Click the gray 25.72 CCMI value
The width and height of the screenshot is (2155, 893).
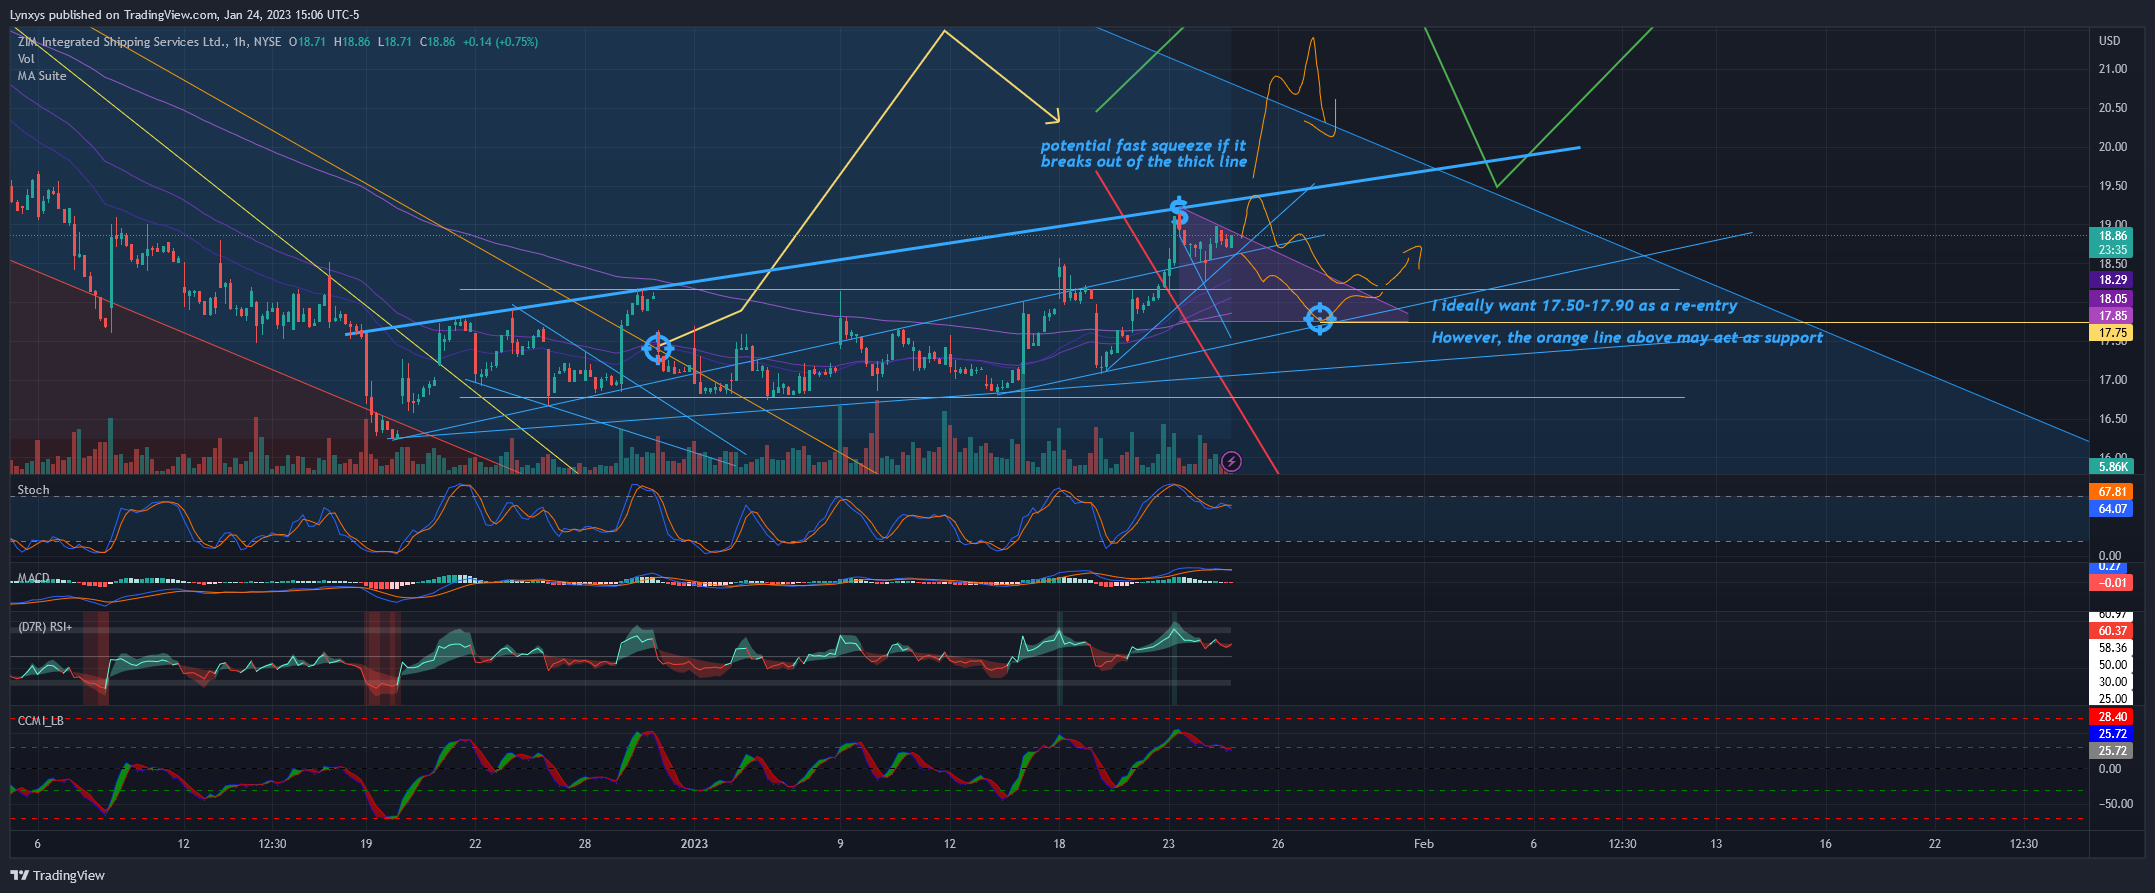click(2112, 751)
